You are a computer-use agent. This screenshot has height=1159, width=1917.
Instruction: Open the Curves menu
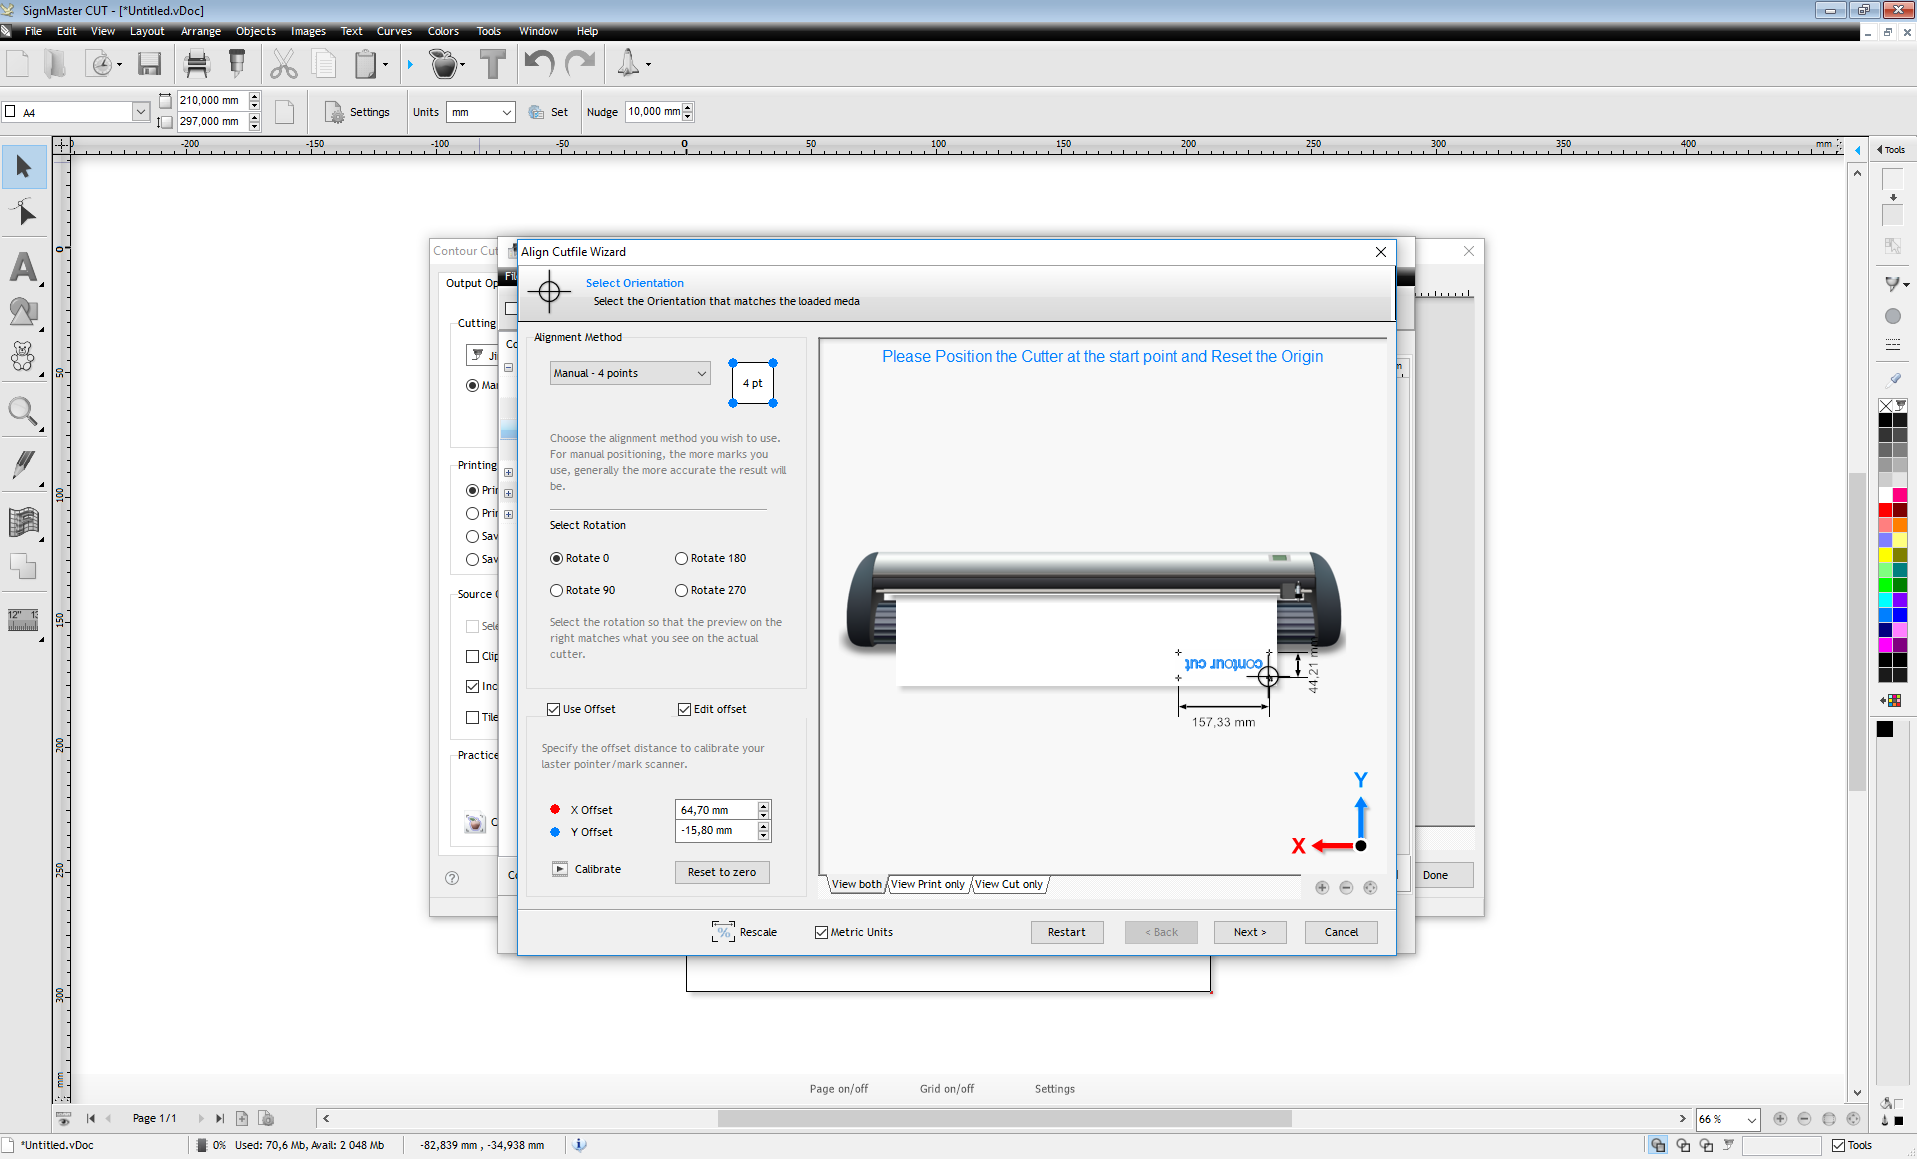394,31
